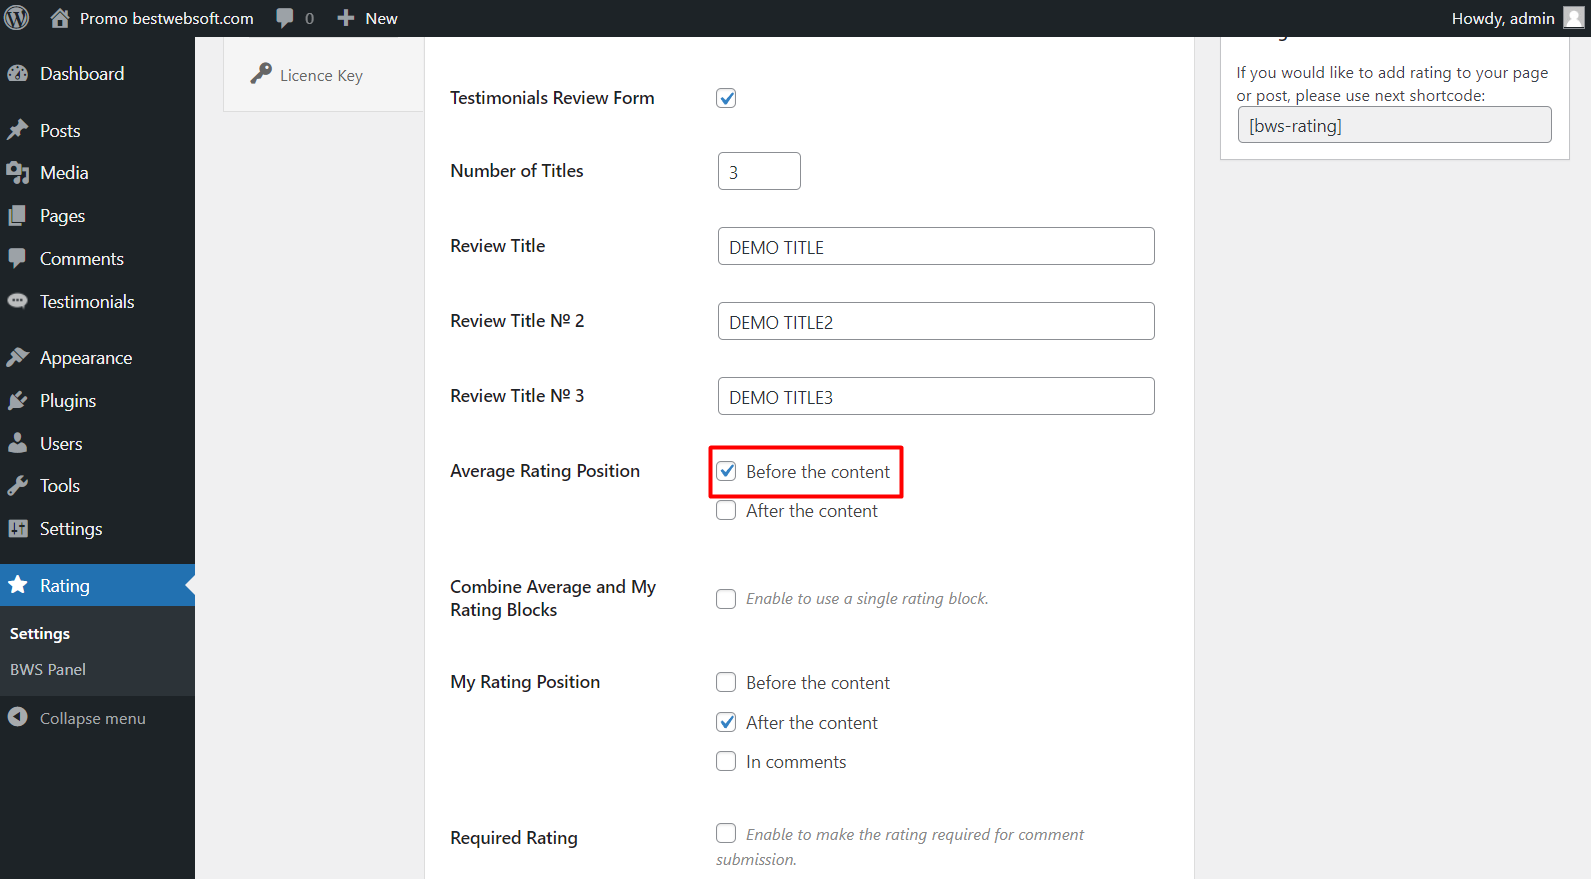Screen dimensions: 1591x879
Task: Click the Settings sliders icon
Action: pos(18,528)
